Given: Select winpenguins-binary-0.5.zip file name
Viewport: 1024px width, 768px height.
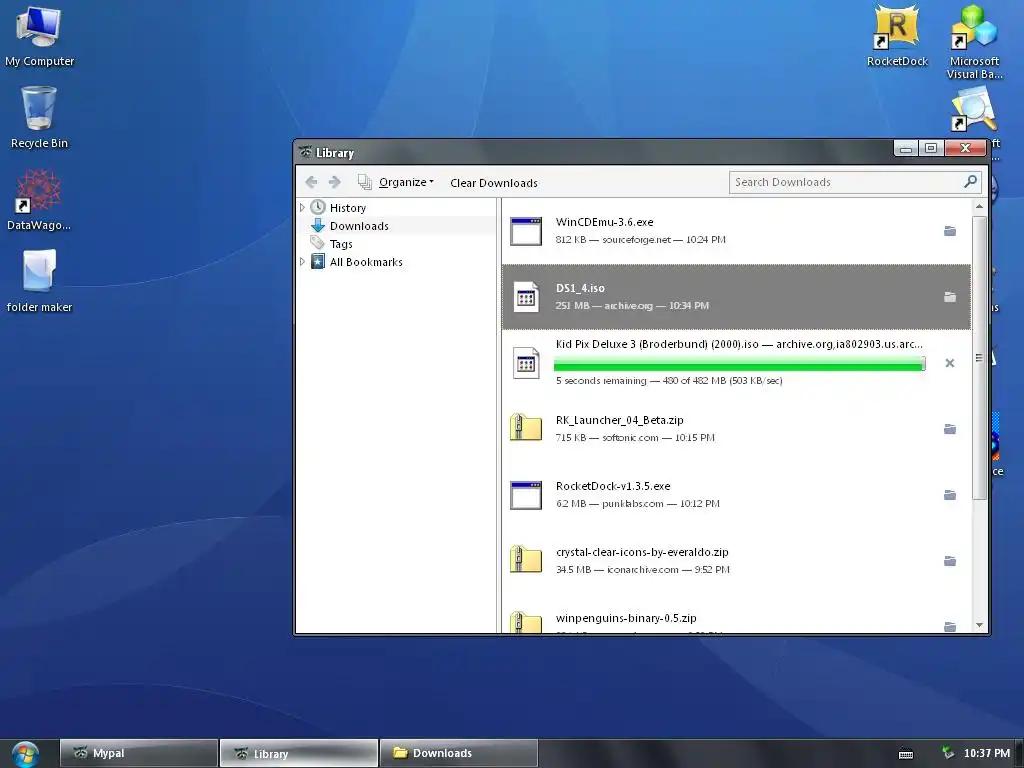Looking at the screenshot, I should coord(626,618).
